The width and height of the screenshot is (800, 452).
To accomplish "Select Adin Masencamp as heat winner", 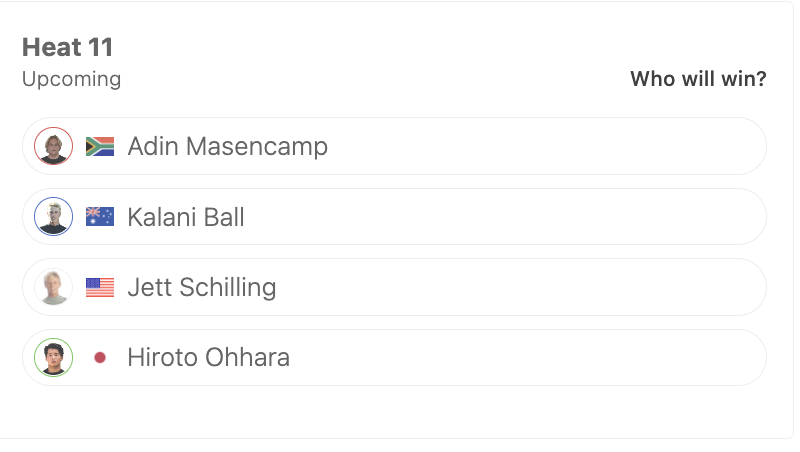I will [394, 146].
